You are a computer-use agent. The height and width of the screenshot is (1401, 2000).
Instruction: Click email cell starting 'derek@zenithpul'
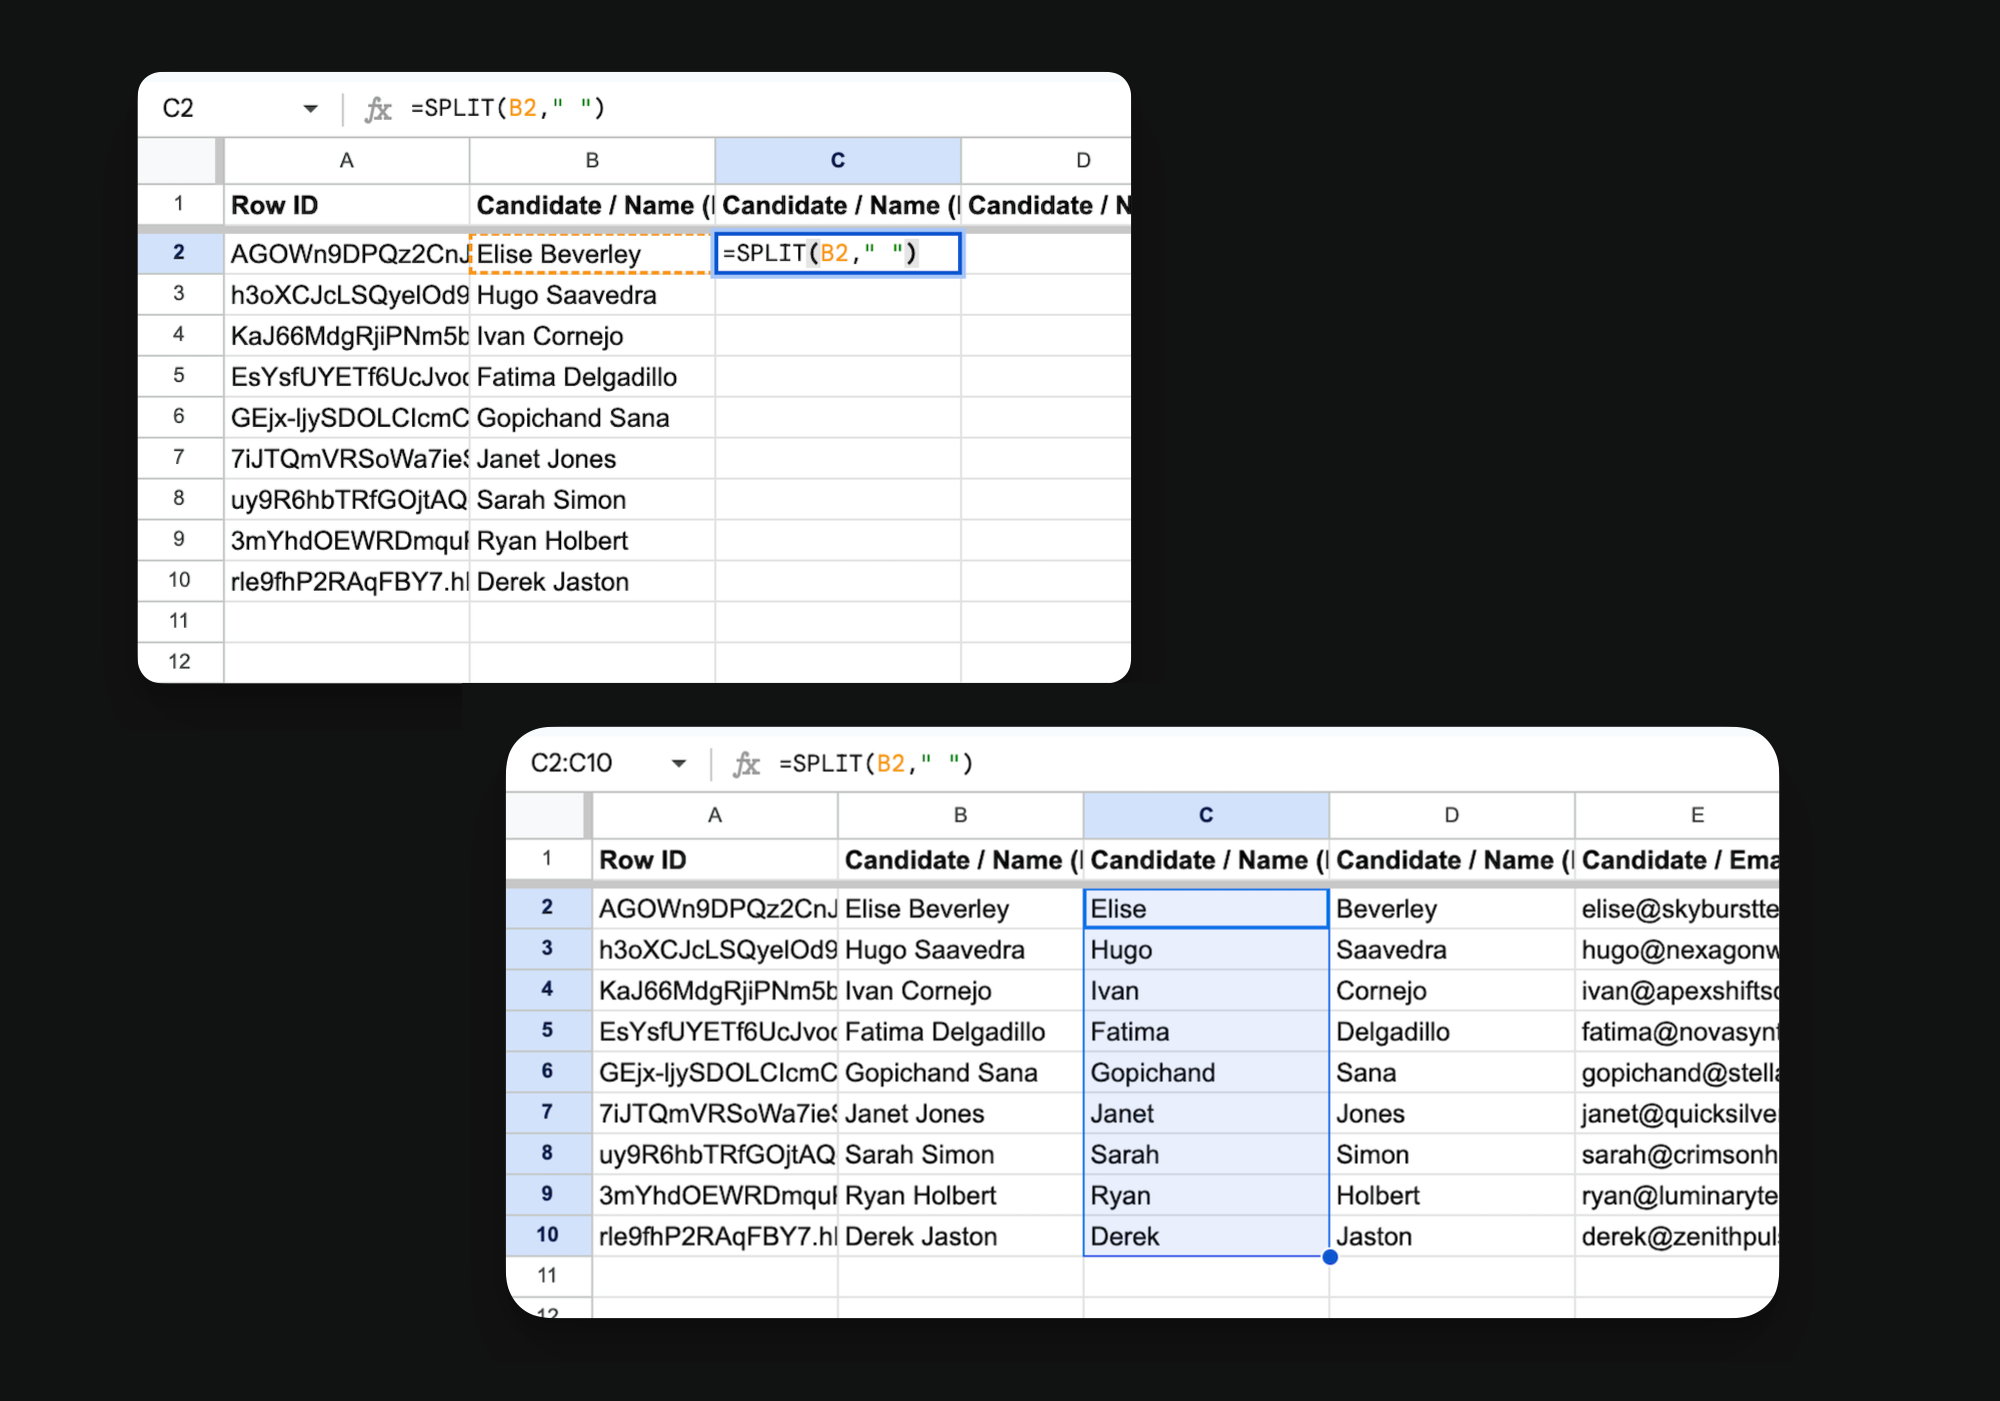pos(1677,1237)
